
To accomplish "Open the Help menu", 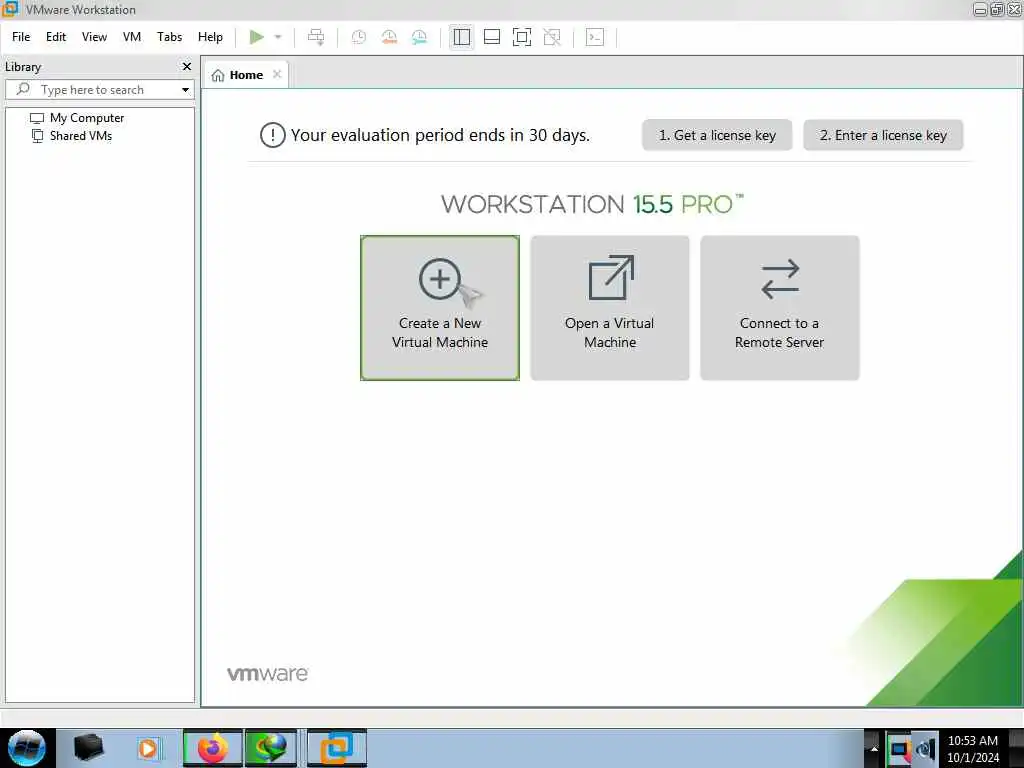I will point(210,37).
